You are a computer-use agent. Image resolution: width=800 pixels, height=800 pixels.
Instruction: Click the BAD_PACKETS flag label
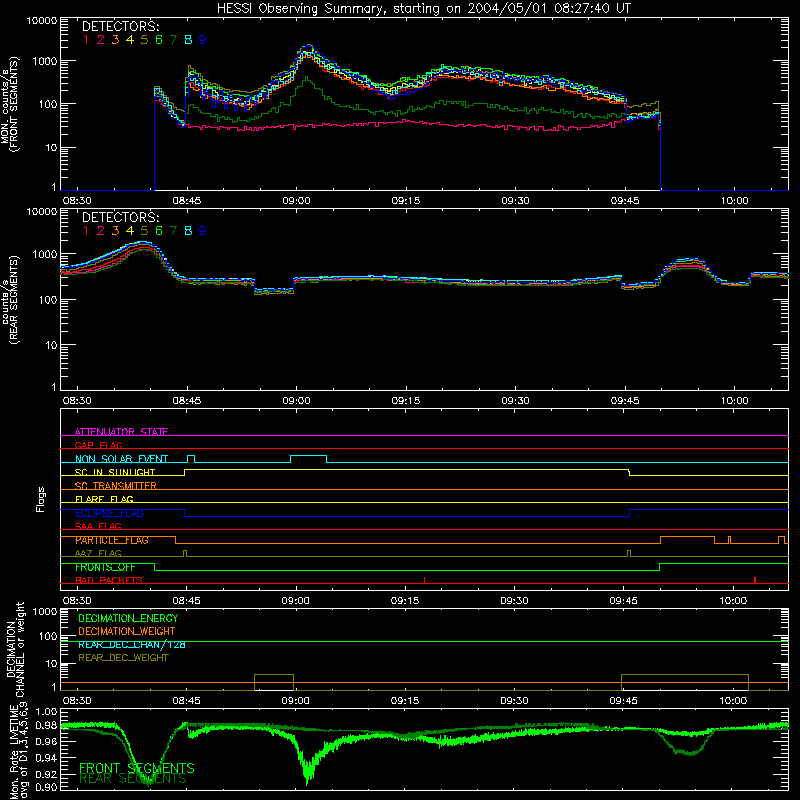click(109, 581)
